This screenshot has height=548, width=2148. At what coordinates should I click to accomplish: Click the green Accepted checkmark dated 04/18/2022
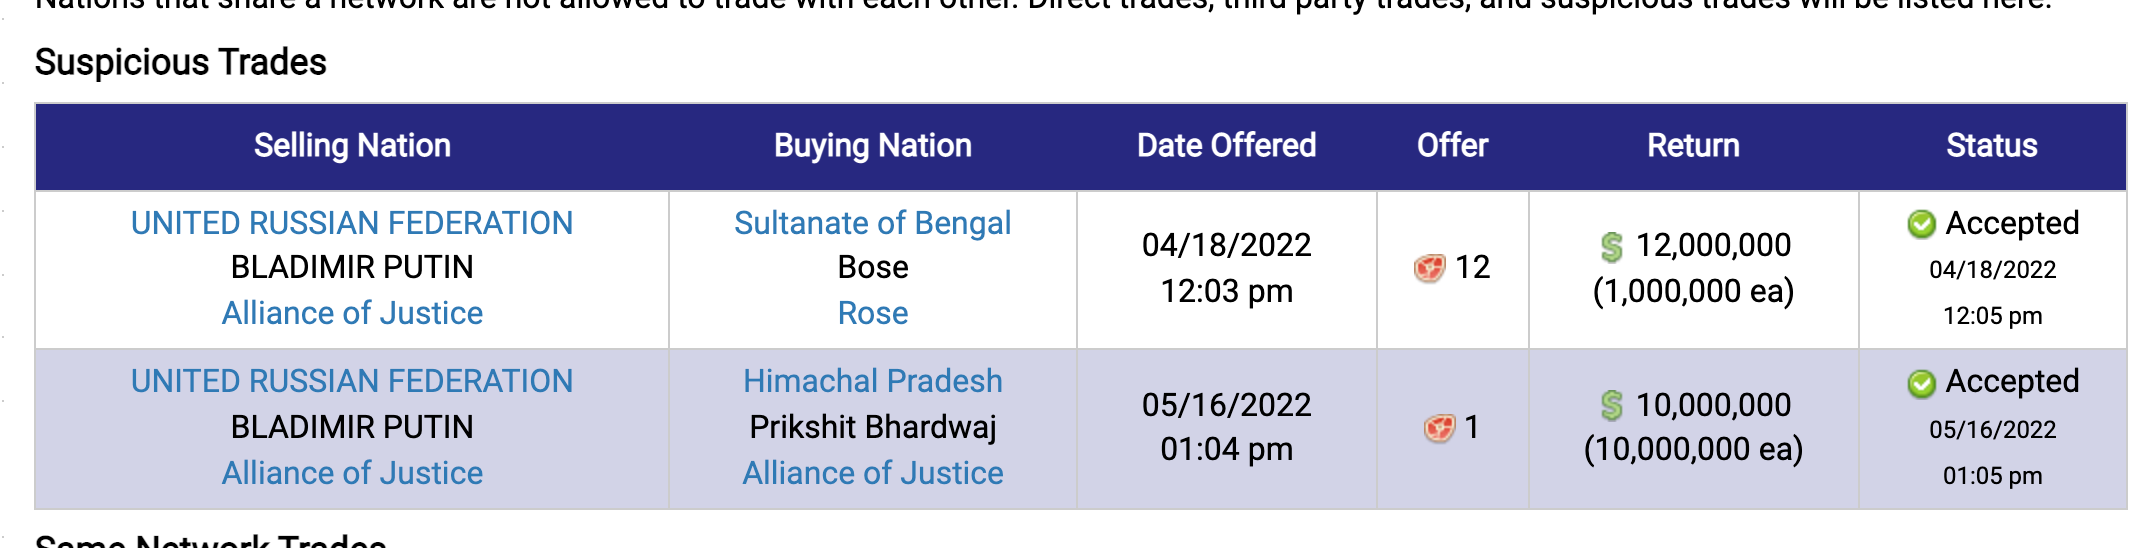coord(1921,224)
